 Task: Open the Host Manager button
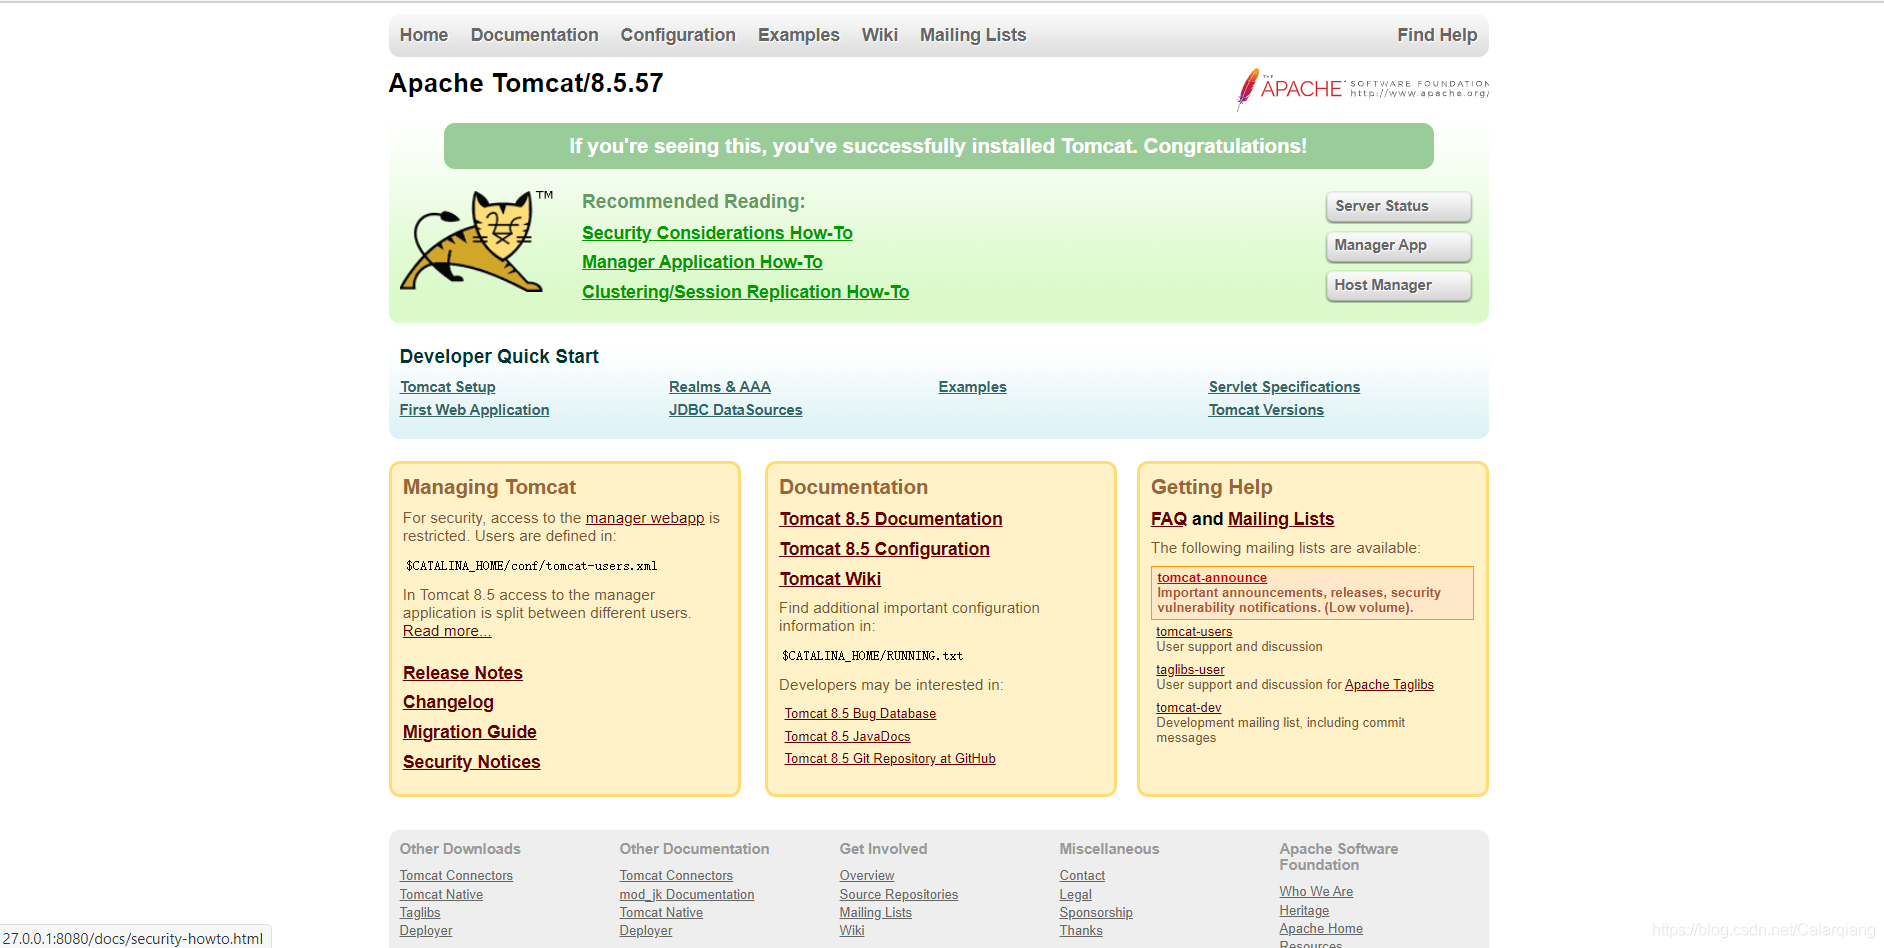pyautogui.click(x=1398, y=286)
